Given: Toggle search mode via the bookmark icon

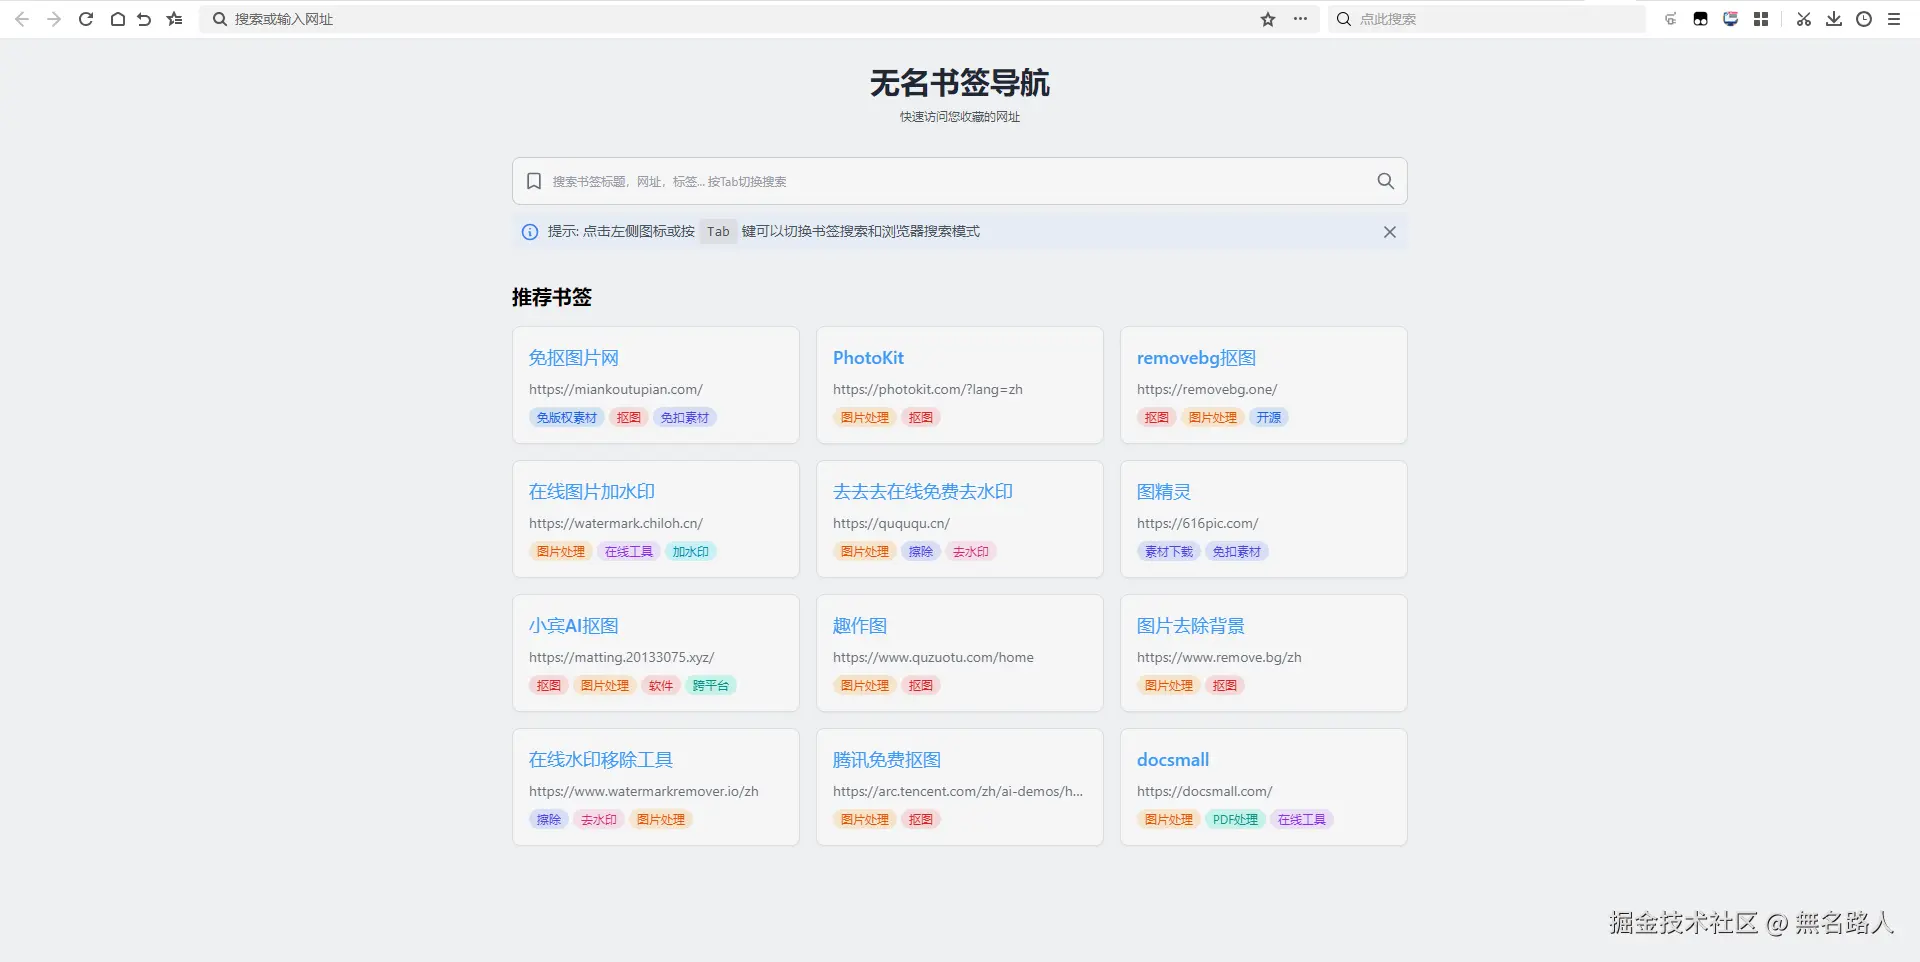Looking at the screenshot, I should (534, 181).
